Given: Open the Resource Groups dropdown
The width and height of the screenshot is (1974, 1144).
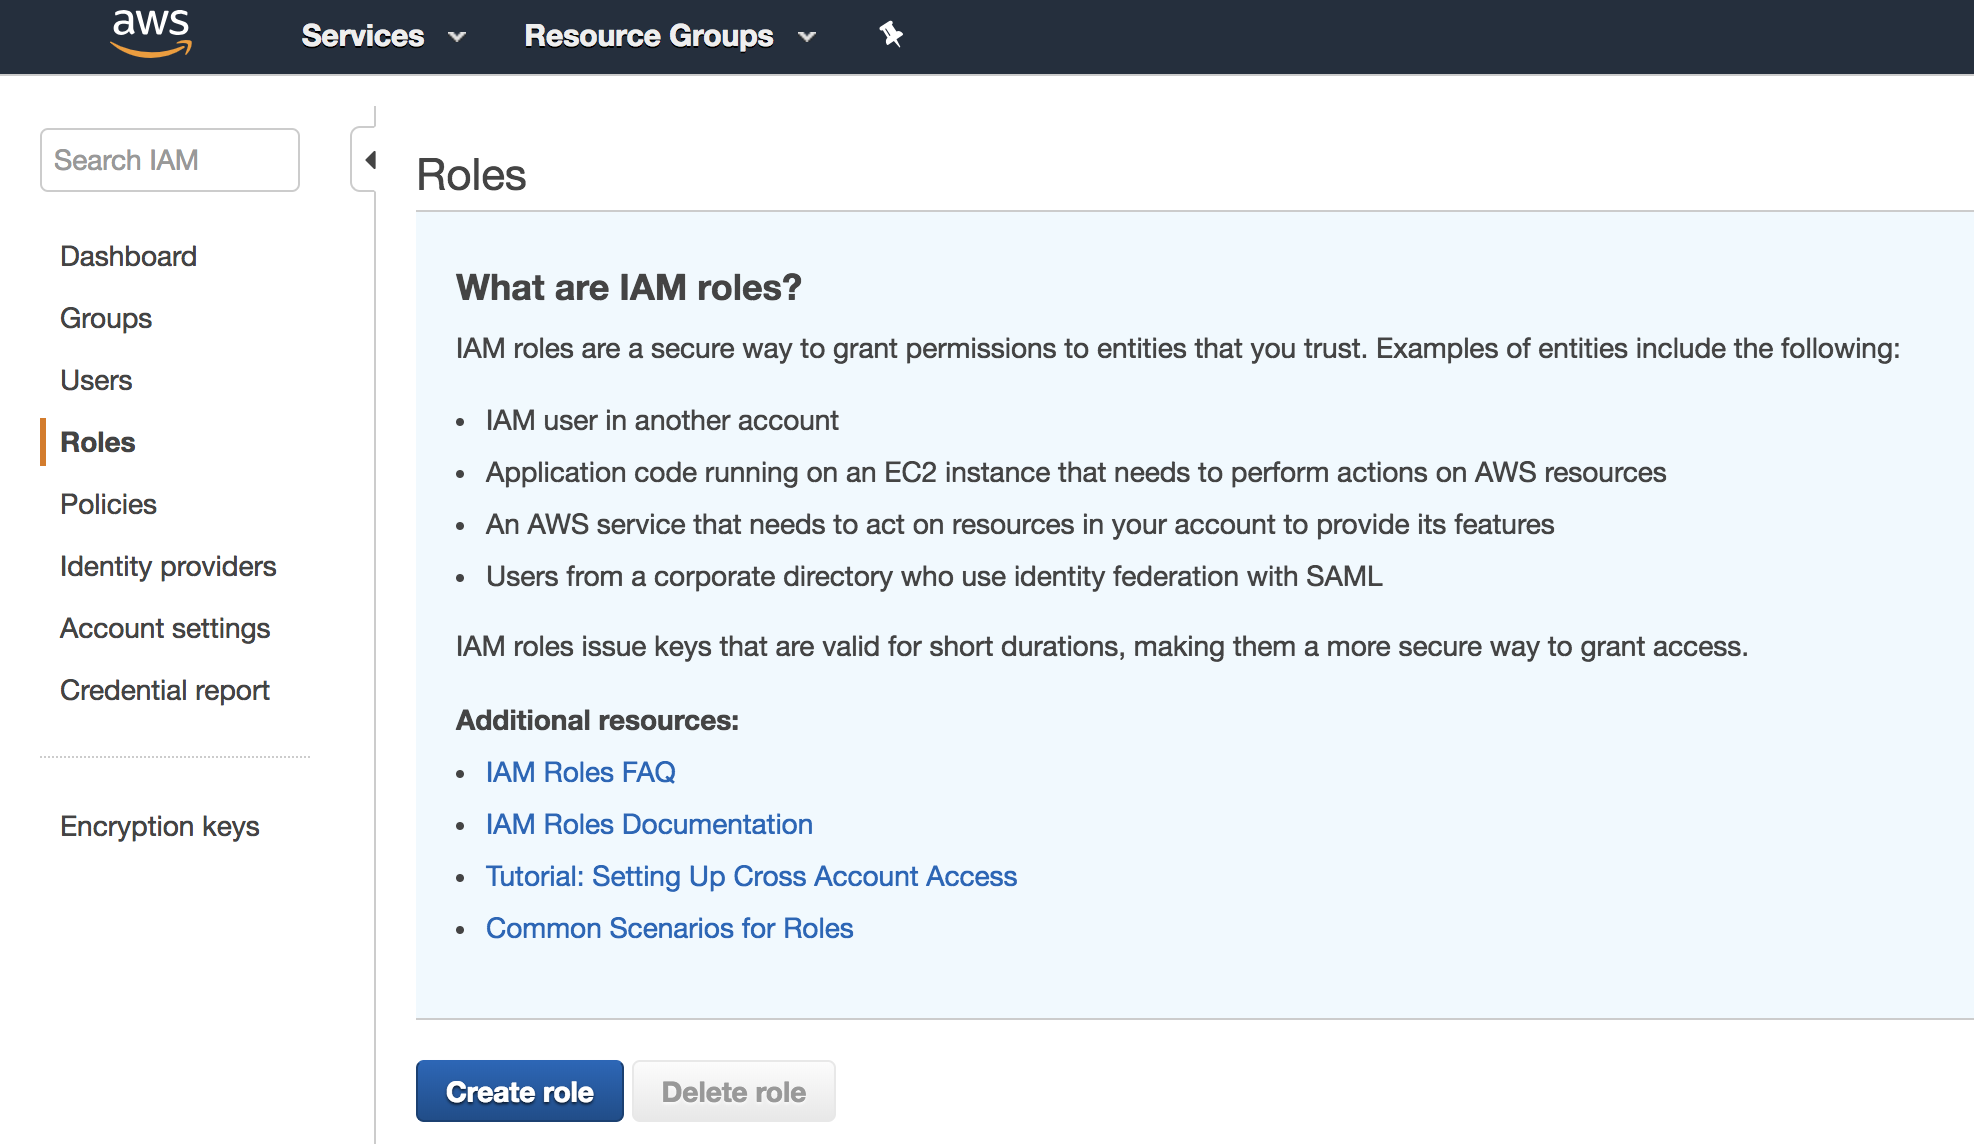Looking at the screenshot, I should click(x=670, y=36).
